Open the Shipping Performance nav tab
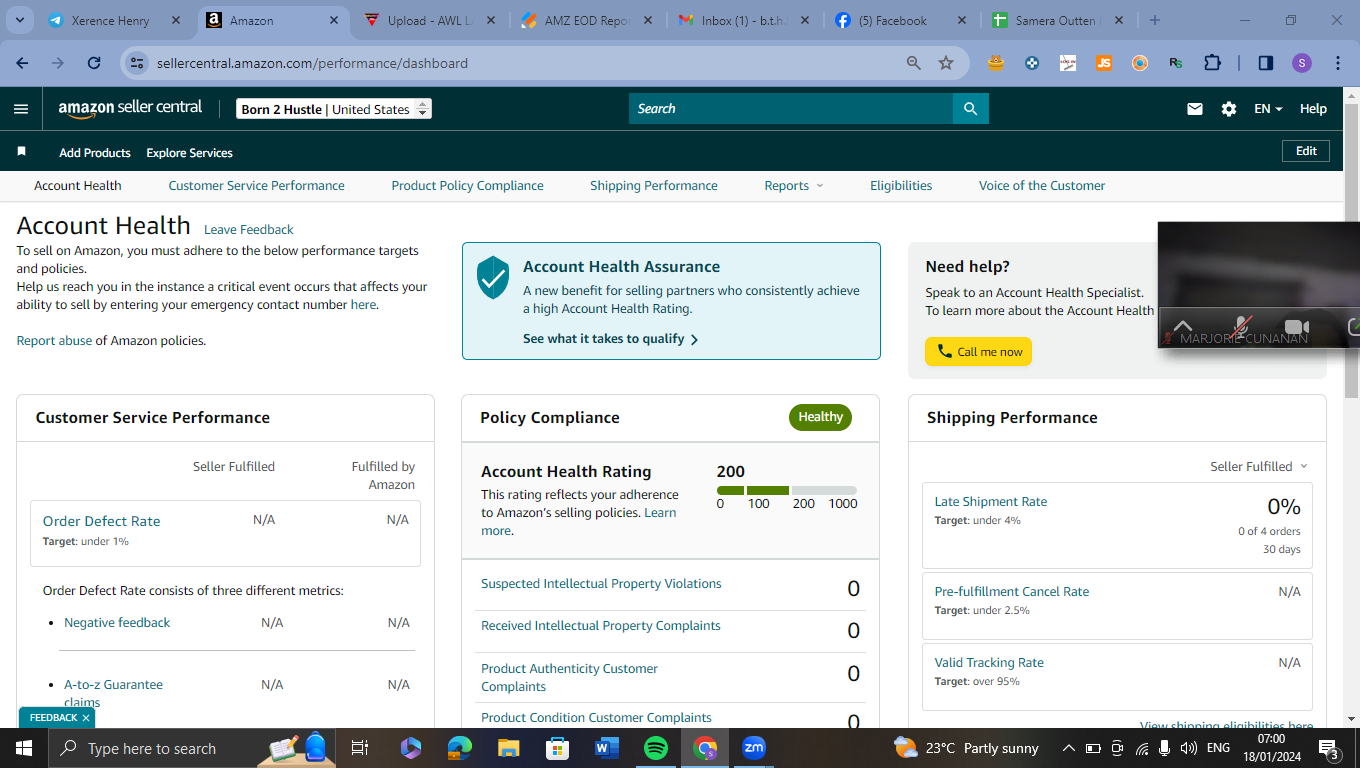 click(654, 186)
